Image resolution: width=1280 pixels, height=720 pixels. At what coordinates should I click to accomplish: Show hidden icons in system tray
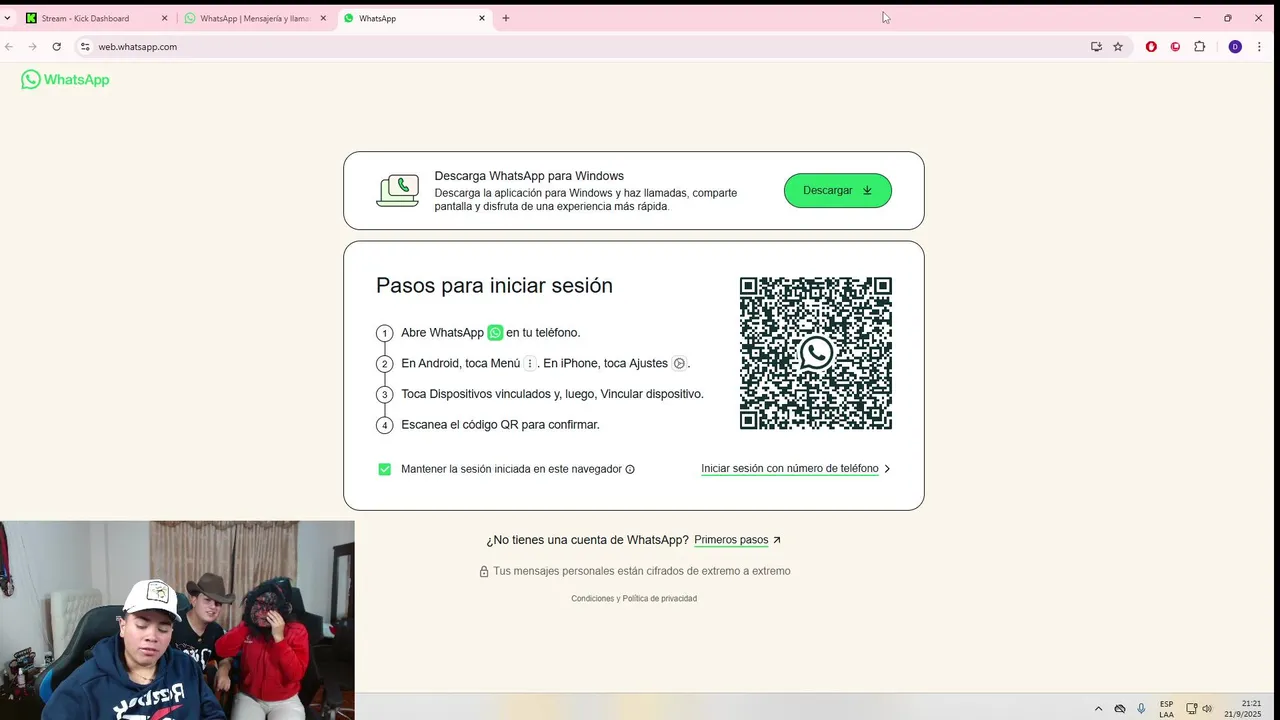tap(1098, 708)
